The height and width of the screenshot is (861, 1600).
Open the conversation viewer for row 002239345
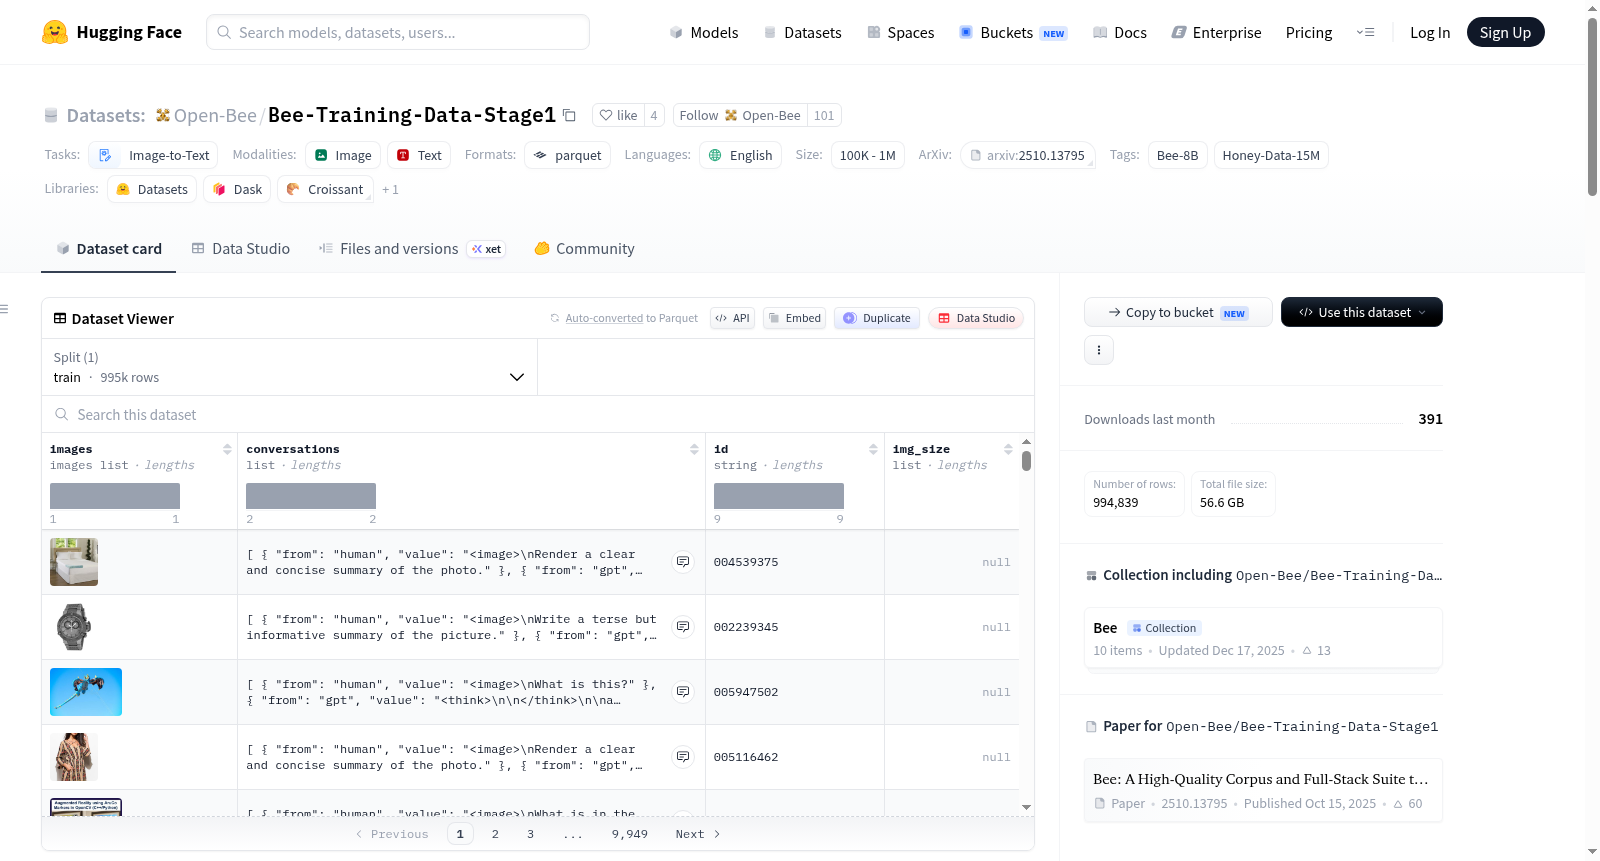coord(683,627)
